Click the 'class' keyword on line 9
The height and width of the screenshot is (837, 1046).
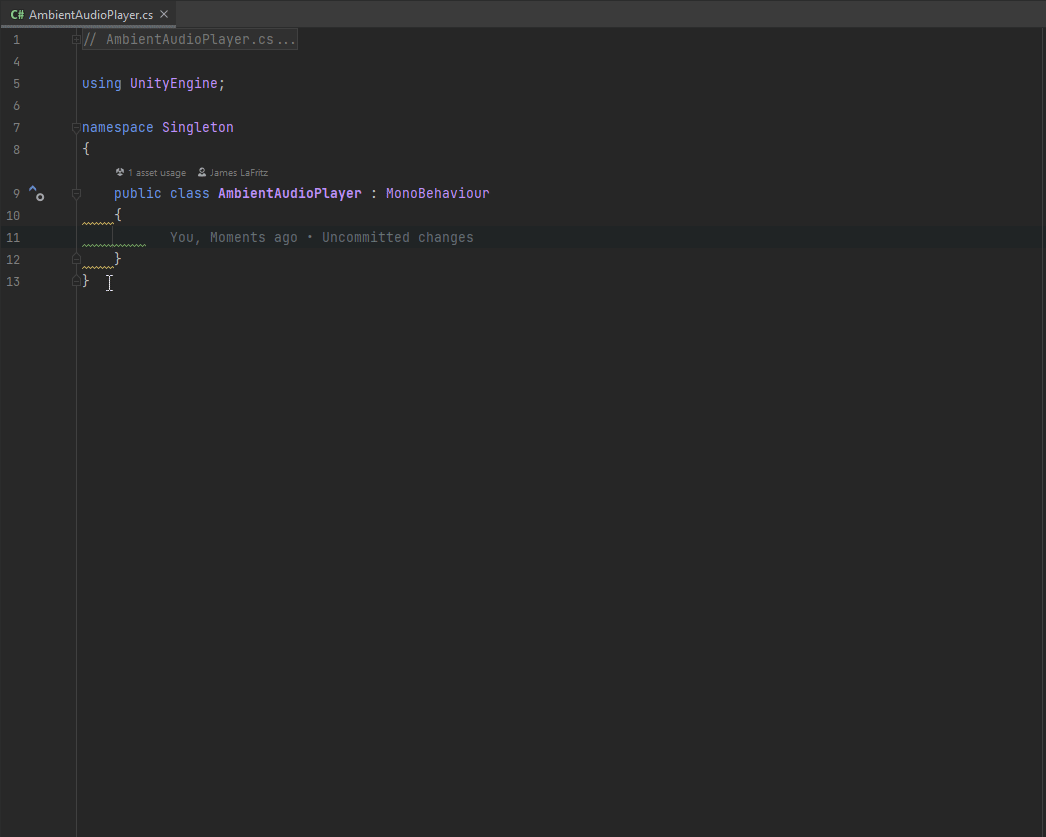pos(189,193)
